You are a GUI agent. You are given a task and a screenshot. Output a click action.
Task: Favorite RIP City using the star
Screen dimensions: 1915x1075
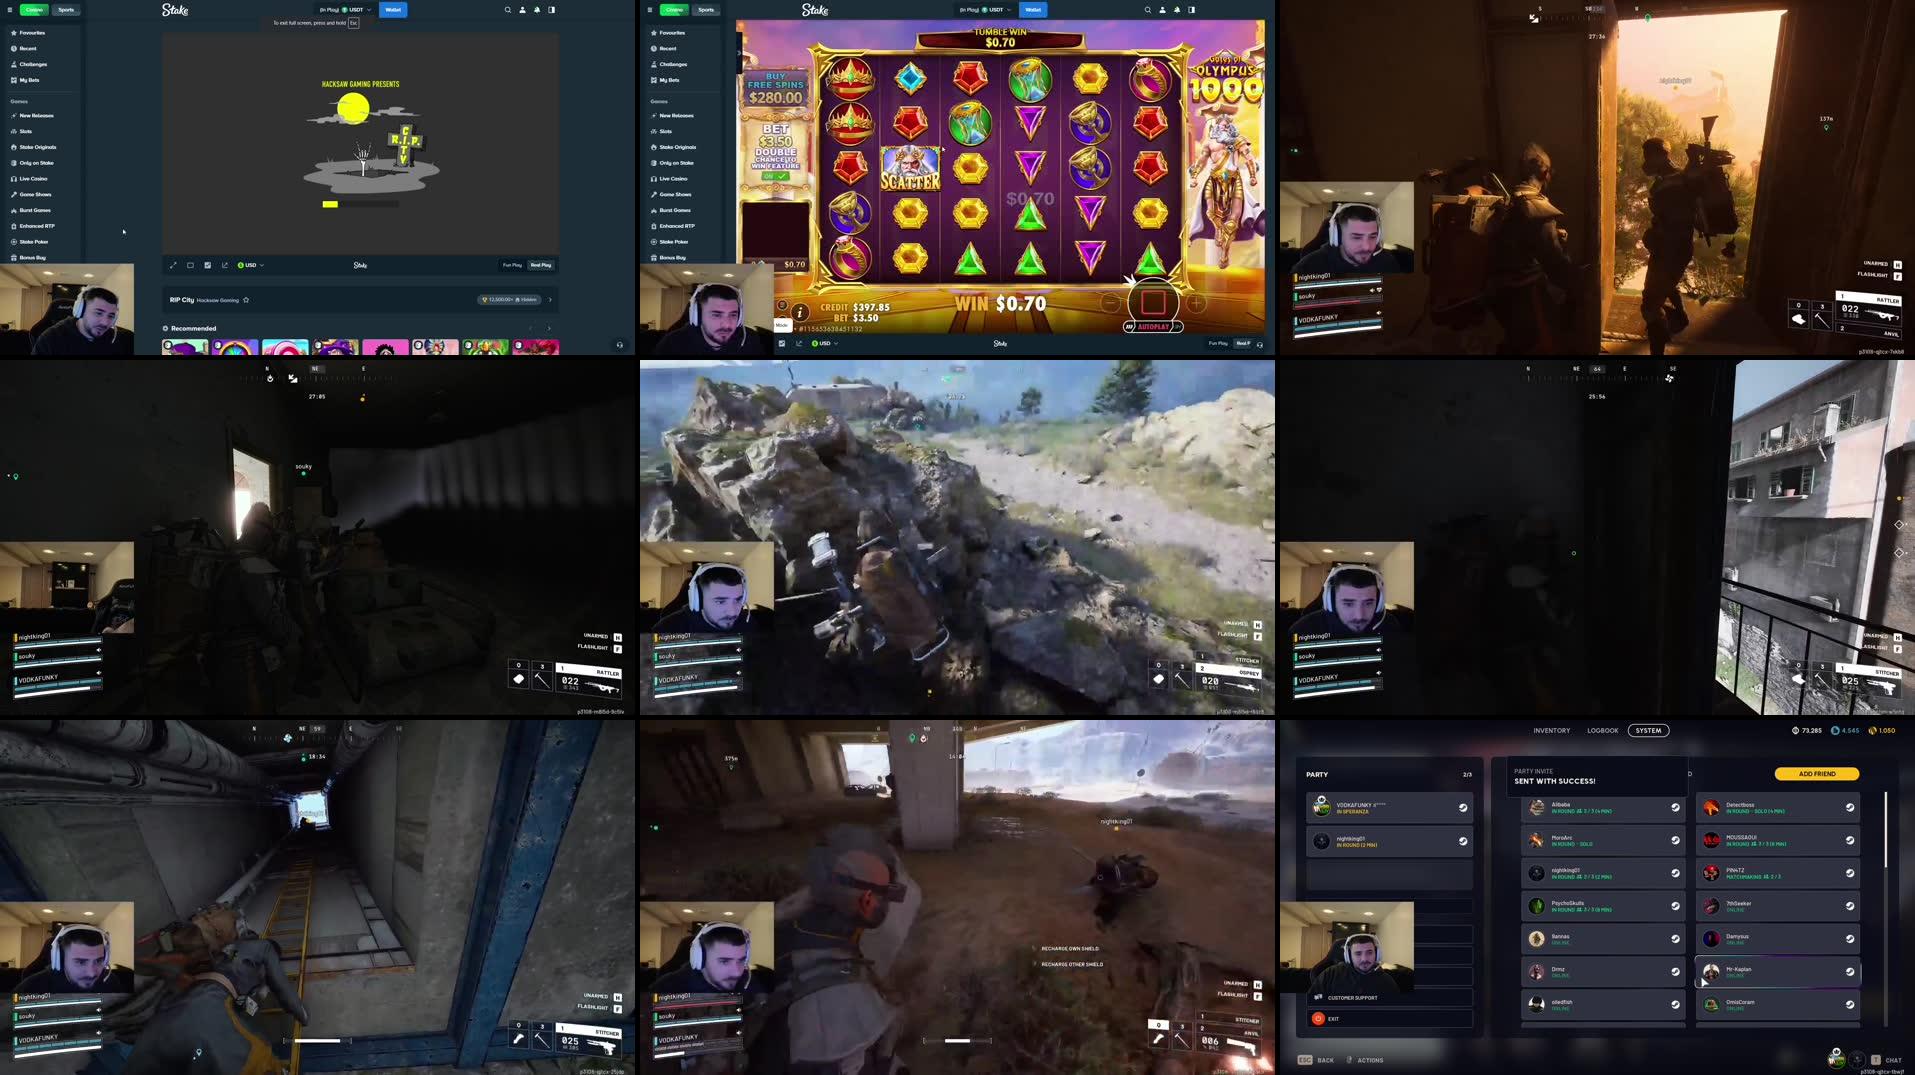click(x=246, y=299)
